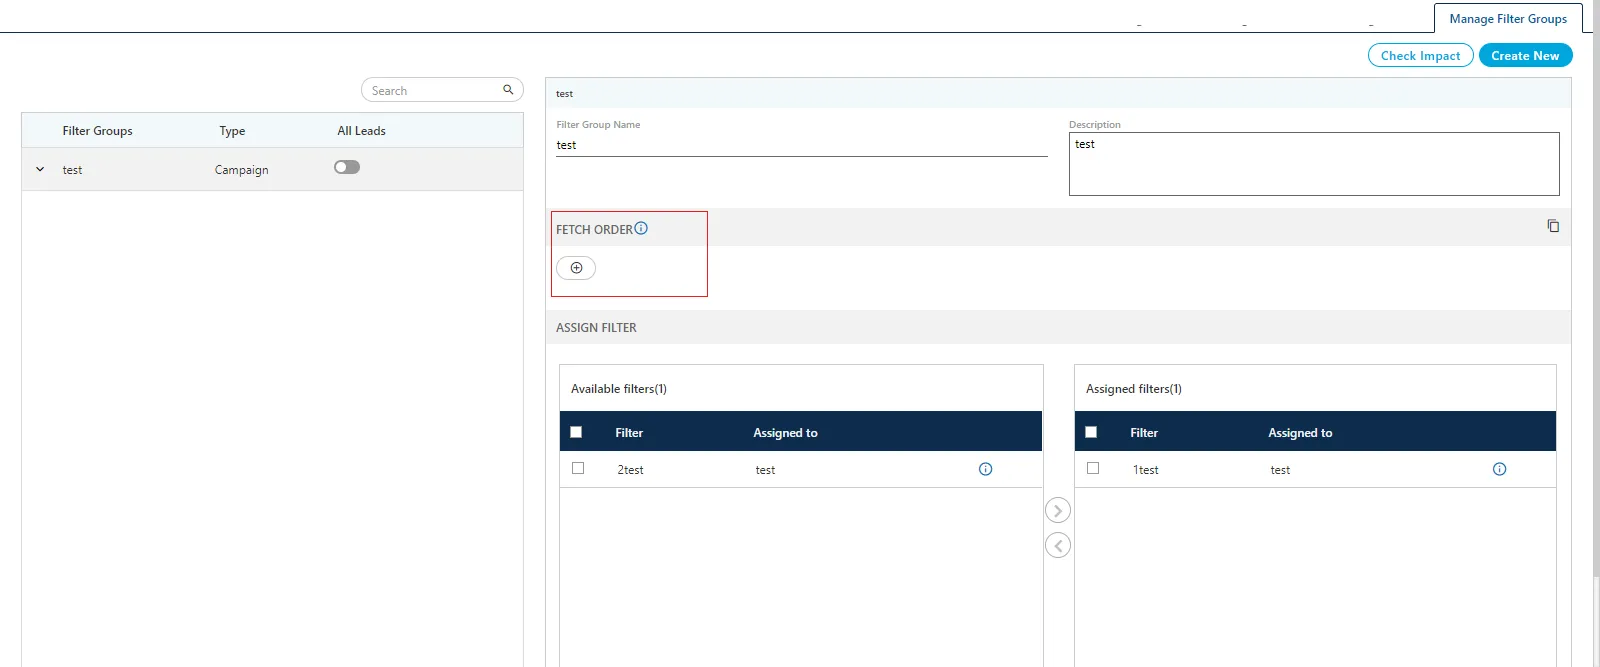1600x667 pixels.
Task: Click into the Description text box
Action: tap(1314, 164)
